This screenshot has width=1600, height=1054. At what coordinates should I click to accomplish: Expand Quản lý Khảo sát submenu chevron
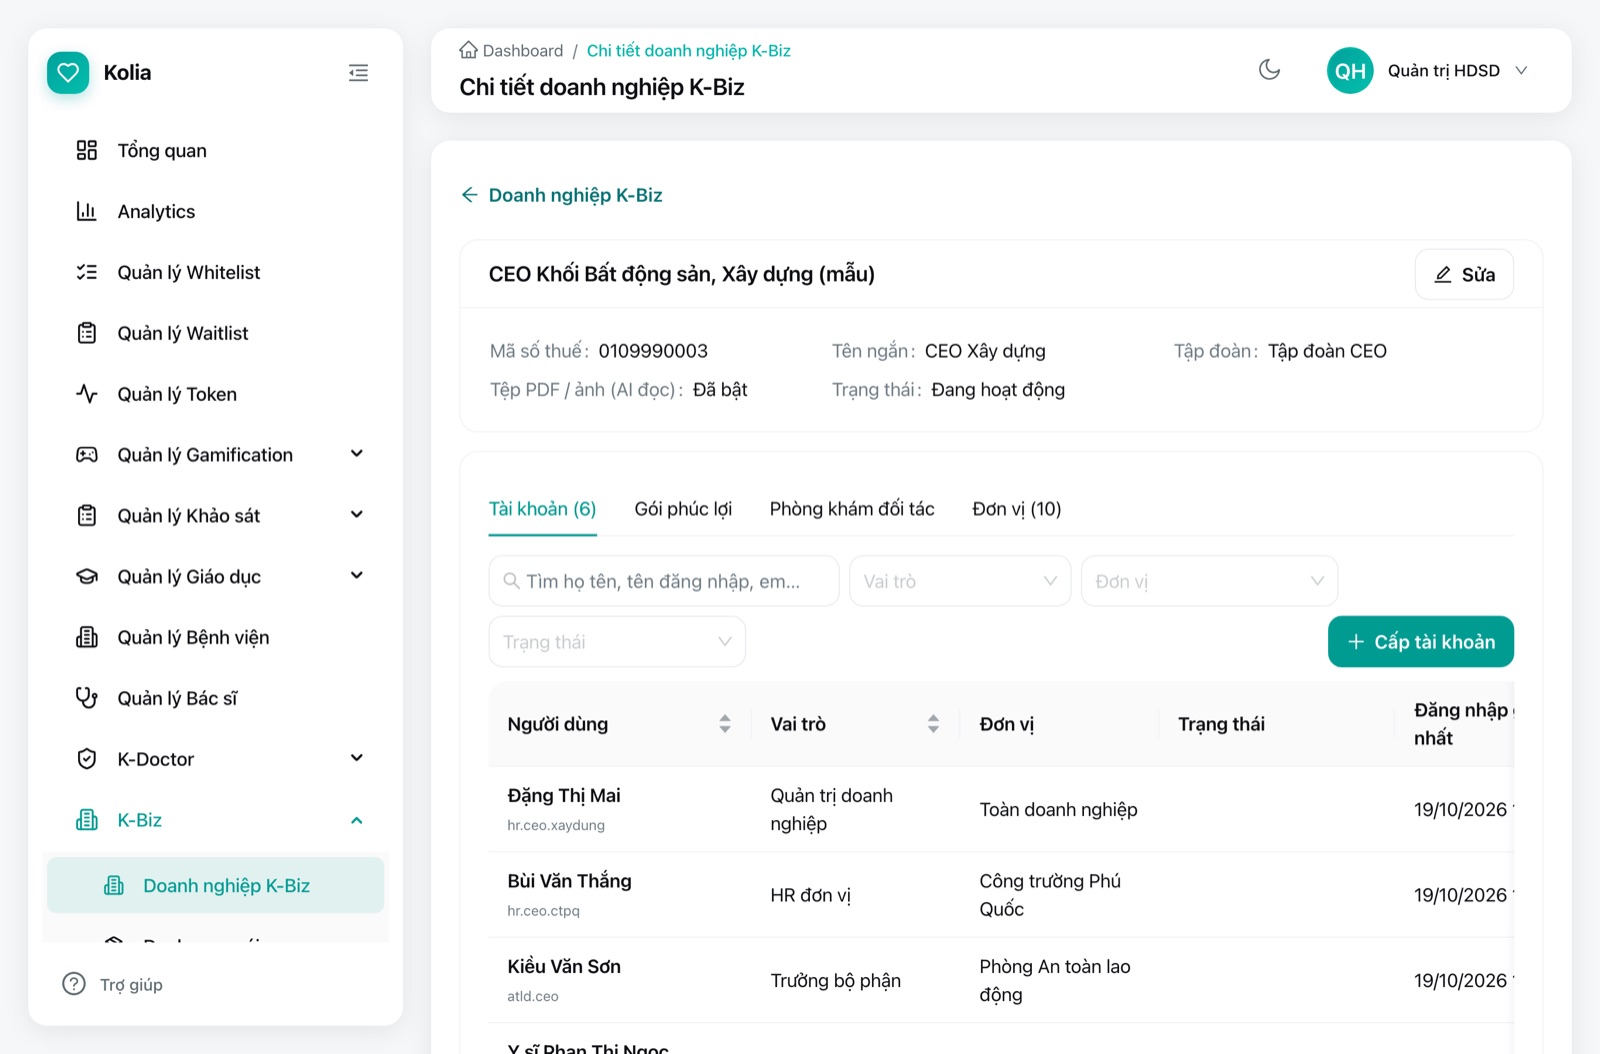tap(357, 515)
